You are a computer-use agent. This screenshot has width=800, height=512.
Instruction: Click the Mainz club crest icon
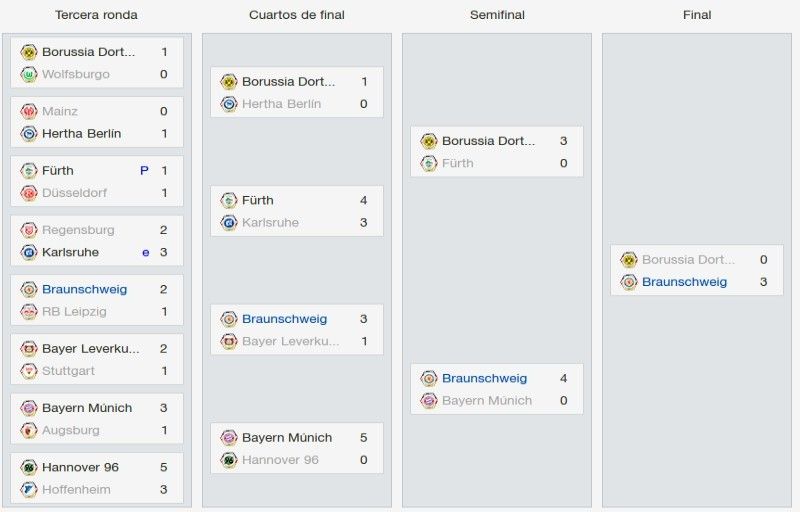pyautogui.click(x=29, y=111)
